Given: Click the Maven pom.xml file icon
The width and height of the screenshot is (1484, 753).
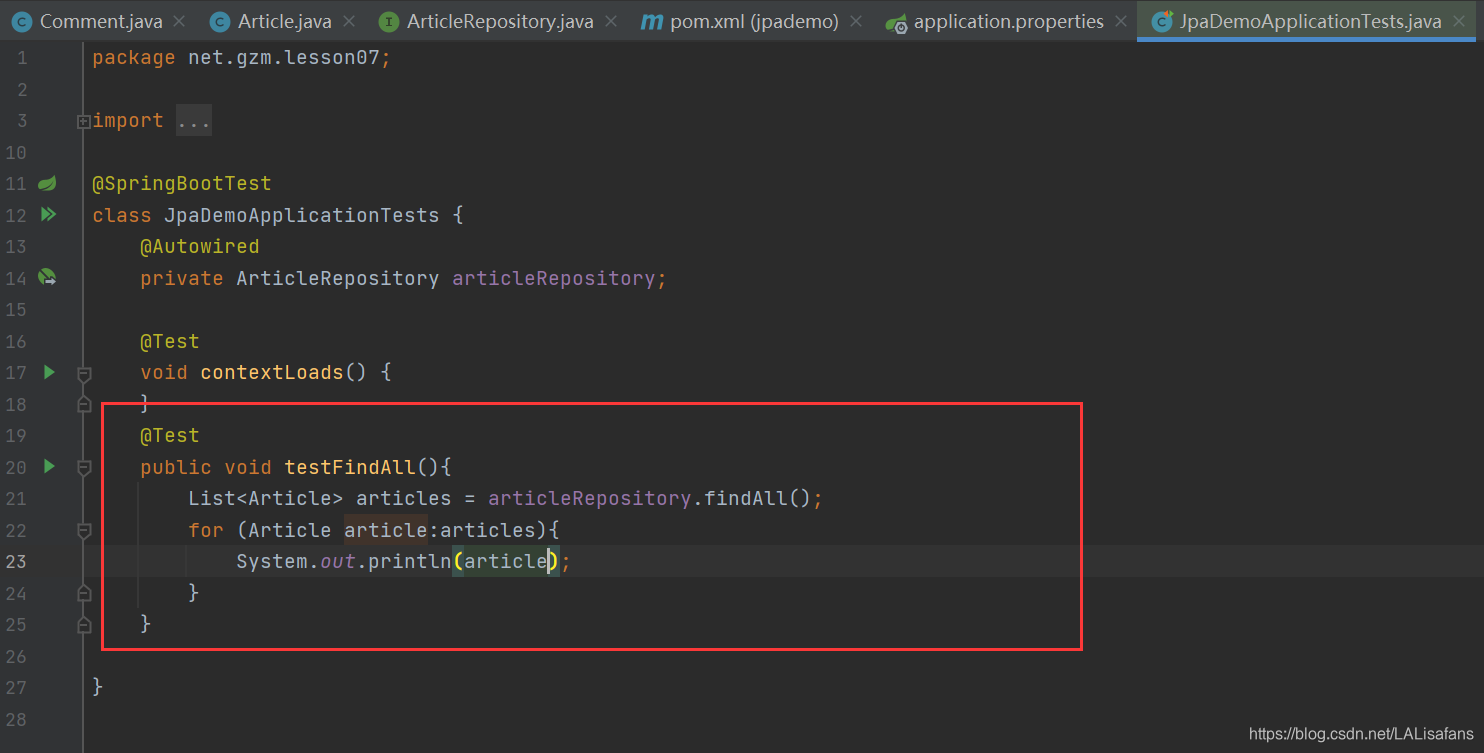Looking at the screenshot, I should [652, 21].
